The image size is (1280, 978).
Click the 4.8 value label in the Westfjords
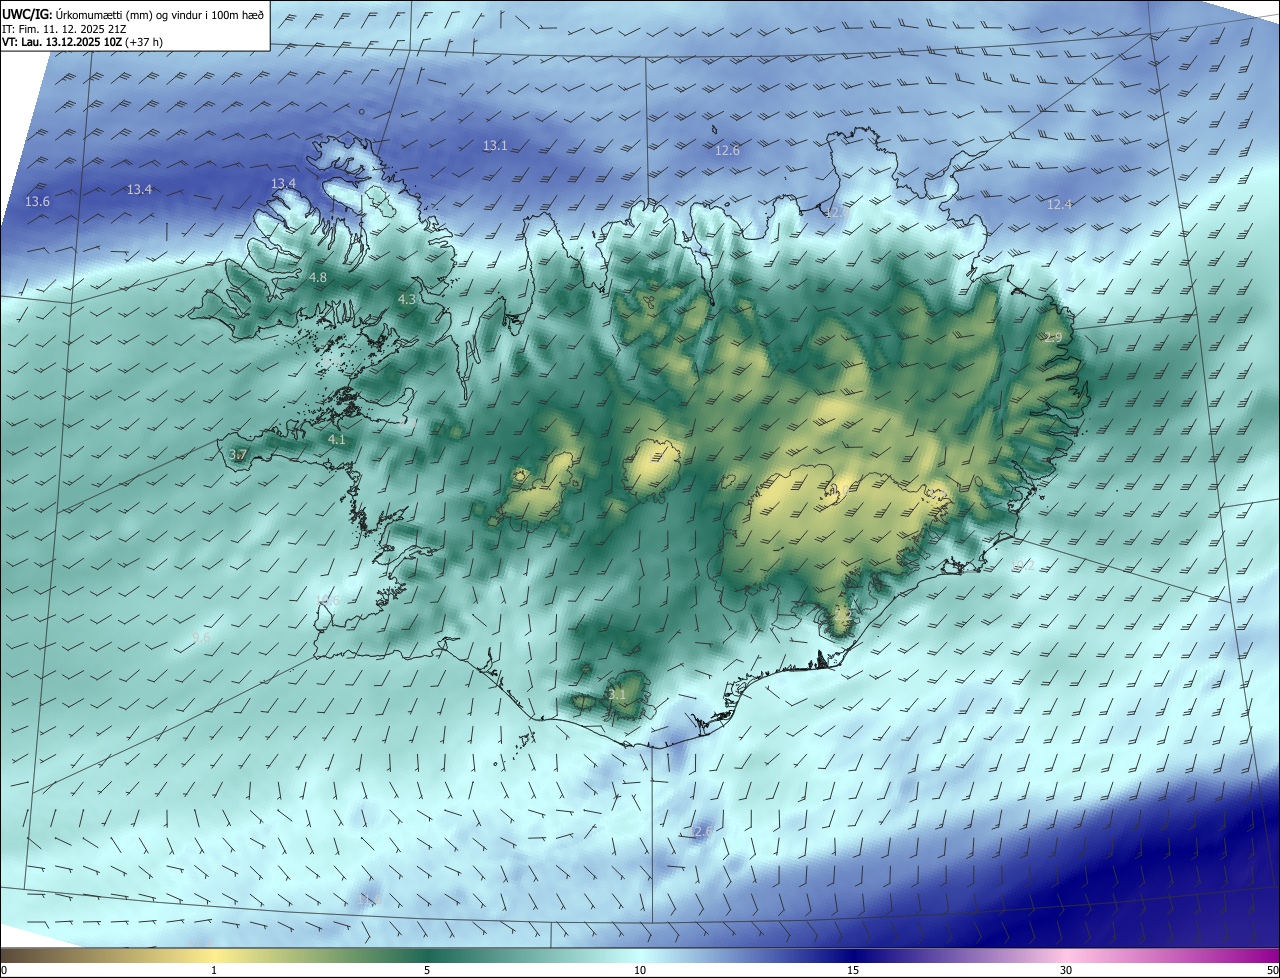318,277
